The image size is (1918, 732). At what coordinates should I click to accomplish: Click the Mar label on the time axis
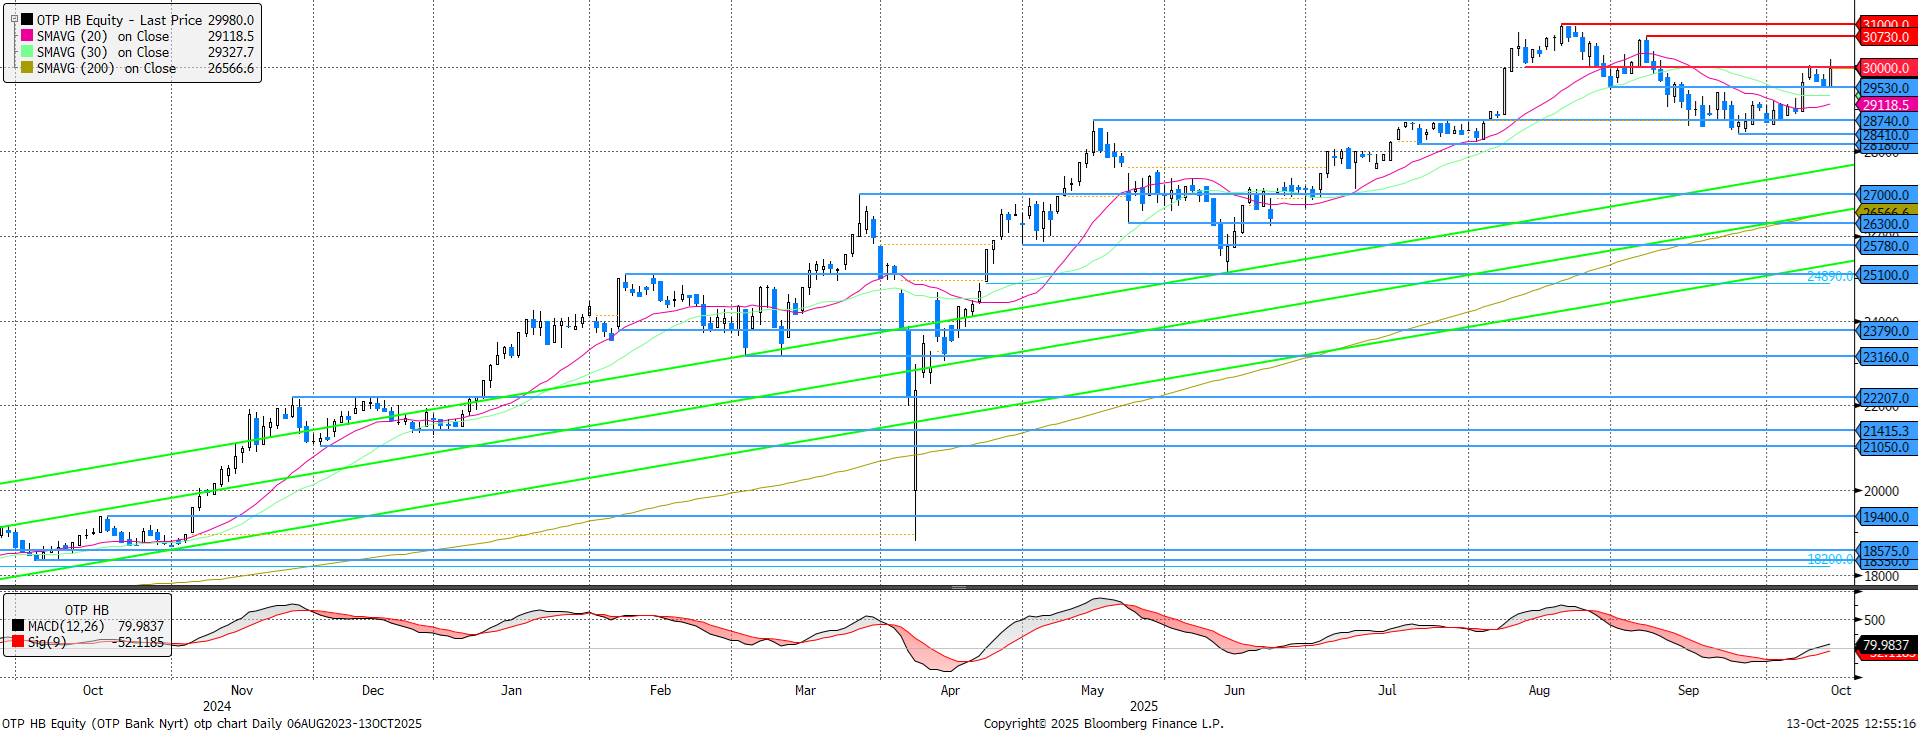805,690
